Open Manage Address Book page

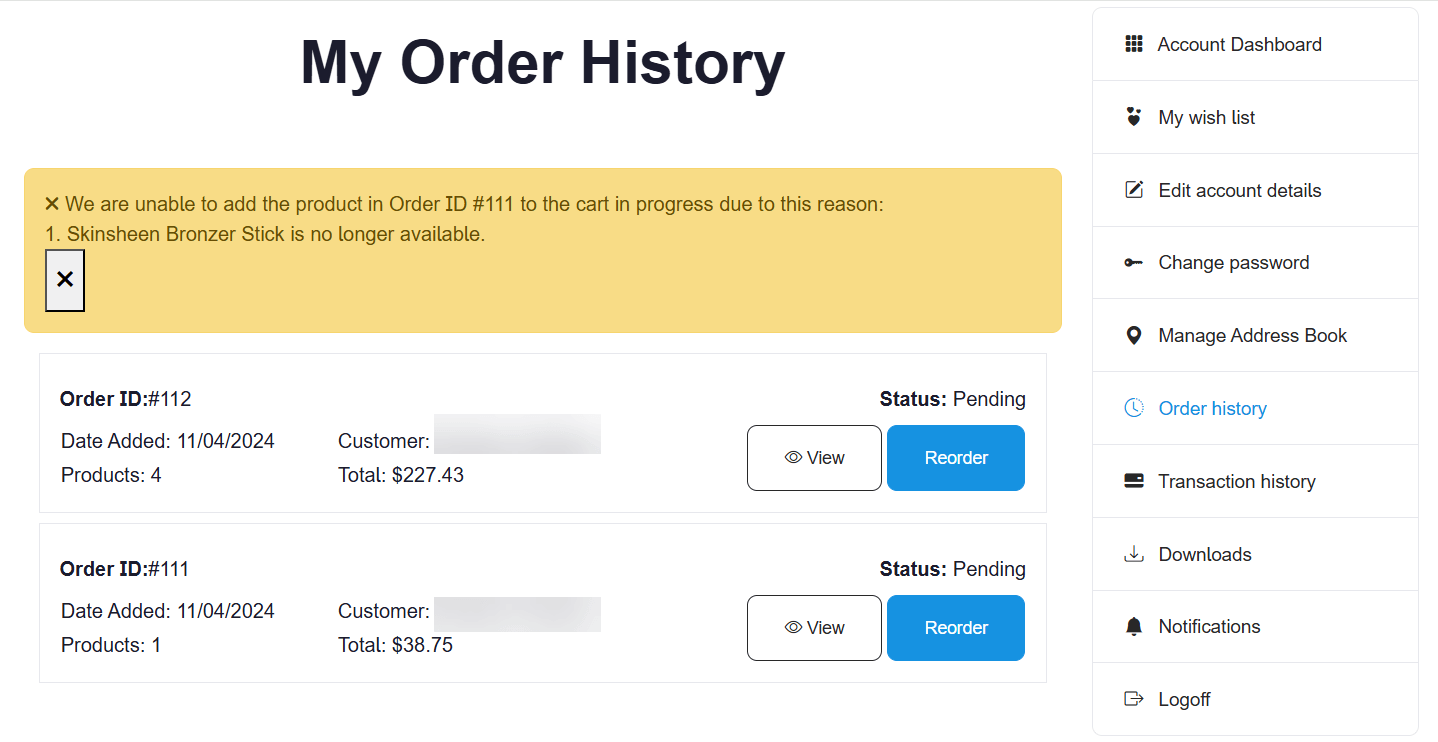(1252, 336)
